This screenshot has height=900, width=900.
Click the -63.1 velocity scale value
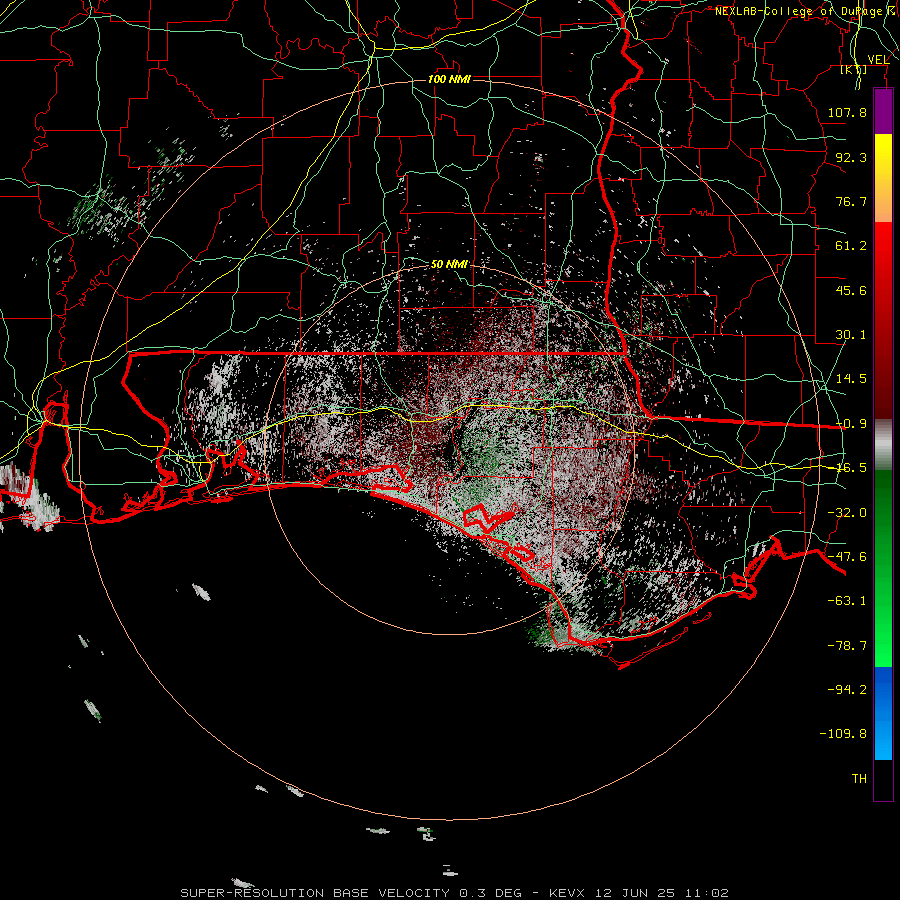pyautogui.click(x=847, y=601)
